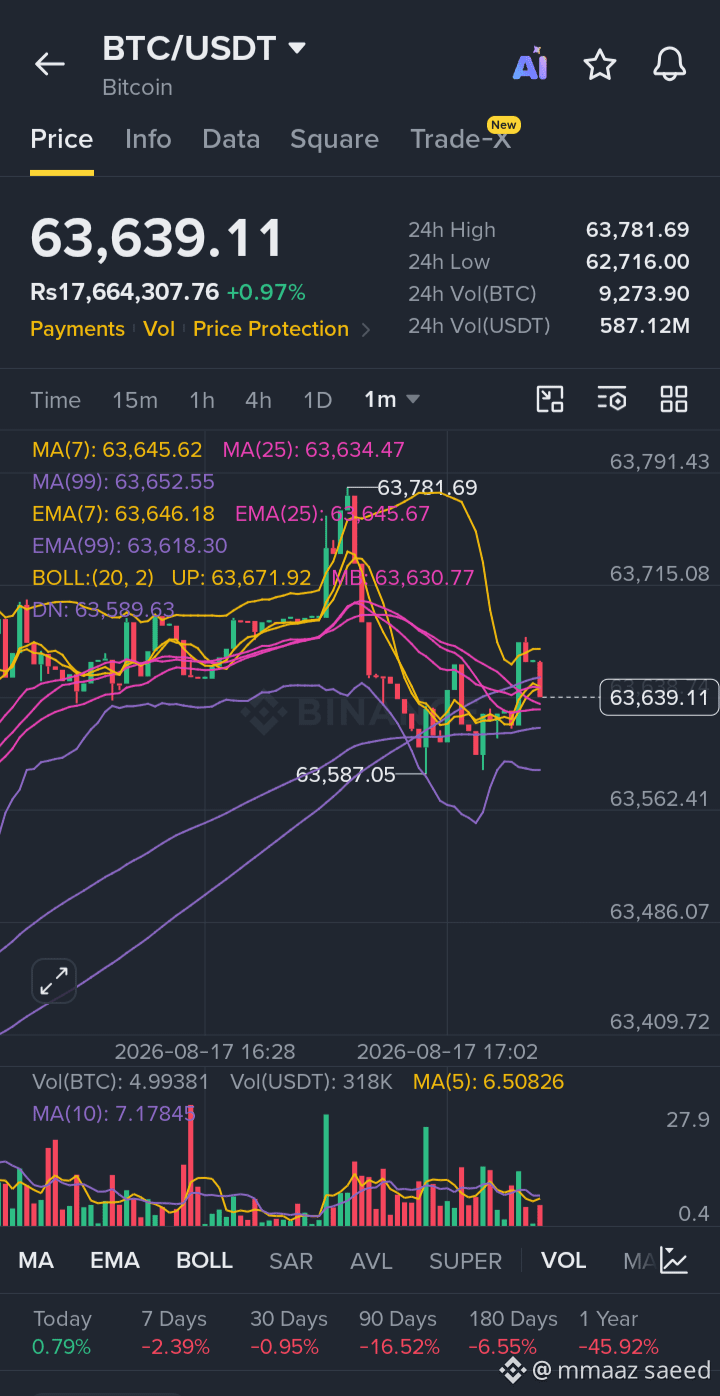Tap the EMA(7): 63,646.18 legend

pos(123,514)
